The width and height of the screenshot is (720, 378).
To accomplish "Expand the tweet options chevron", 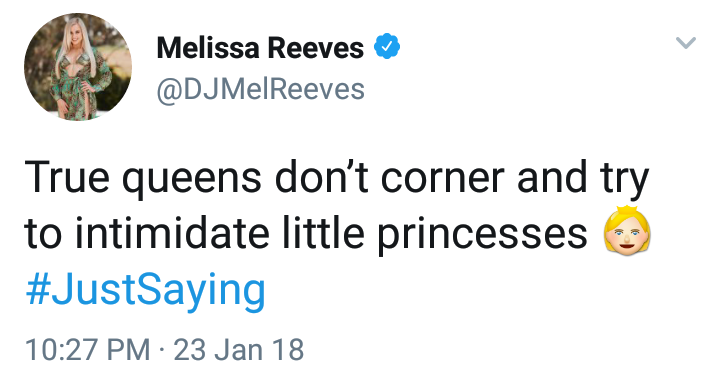I will 686,43.
